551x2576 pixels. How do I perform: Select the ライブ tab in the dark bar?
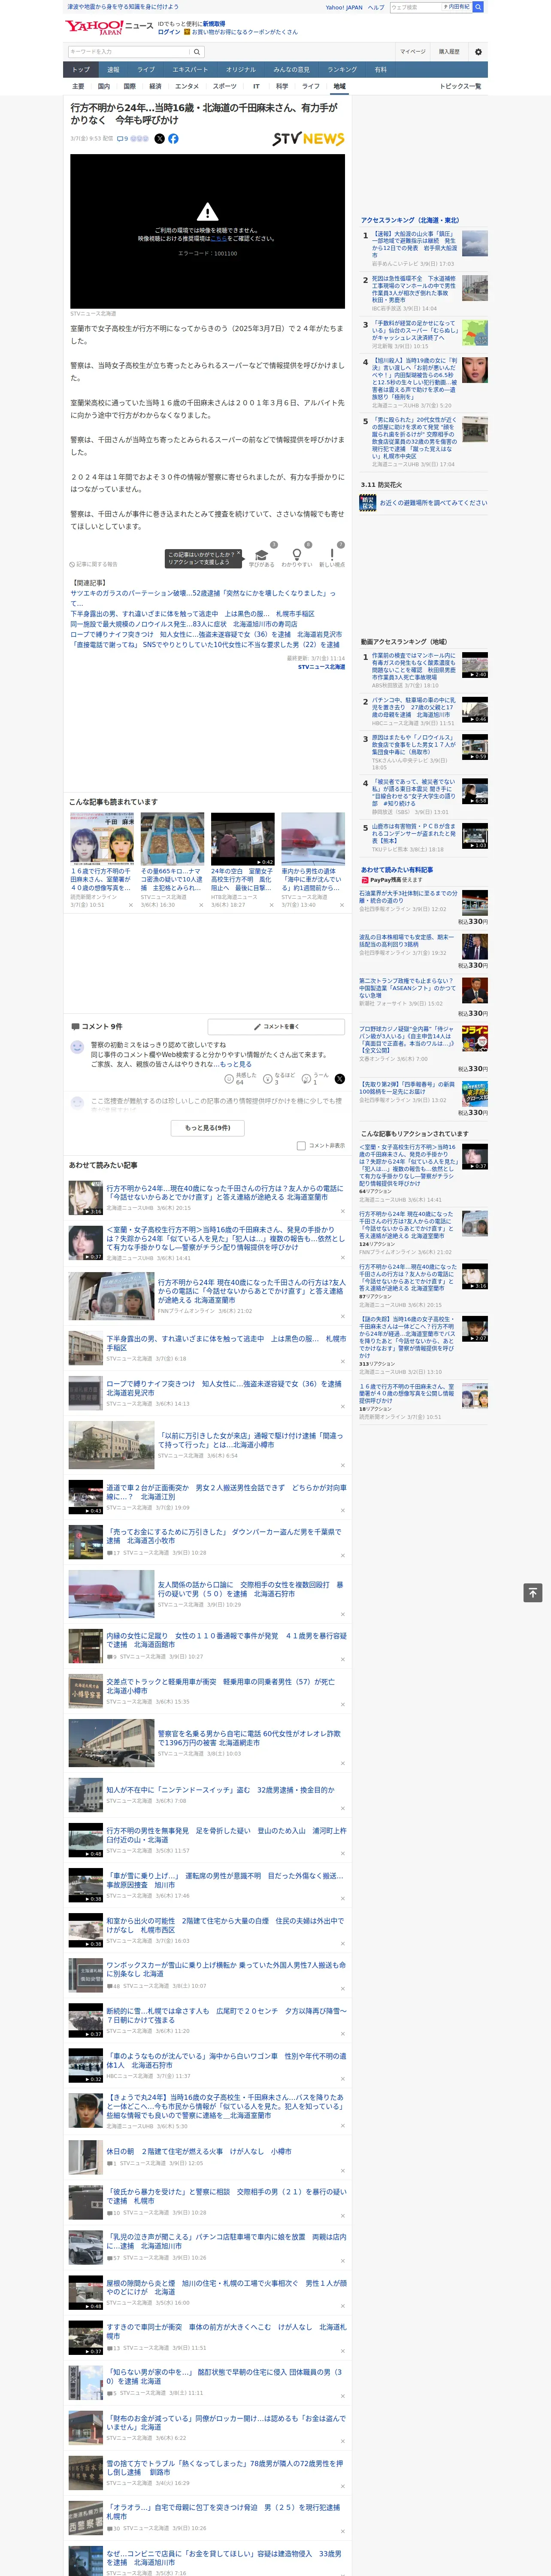pyautogui.click(x=146, y=69)
